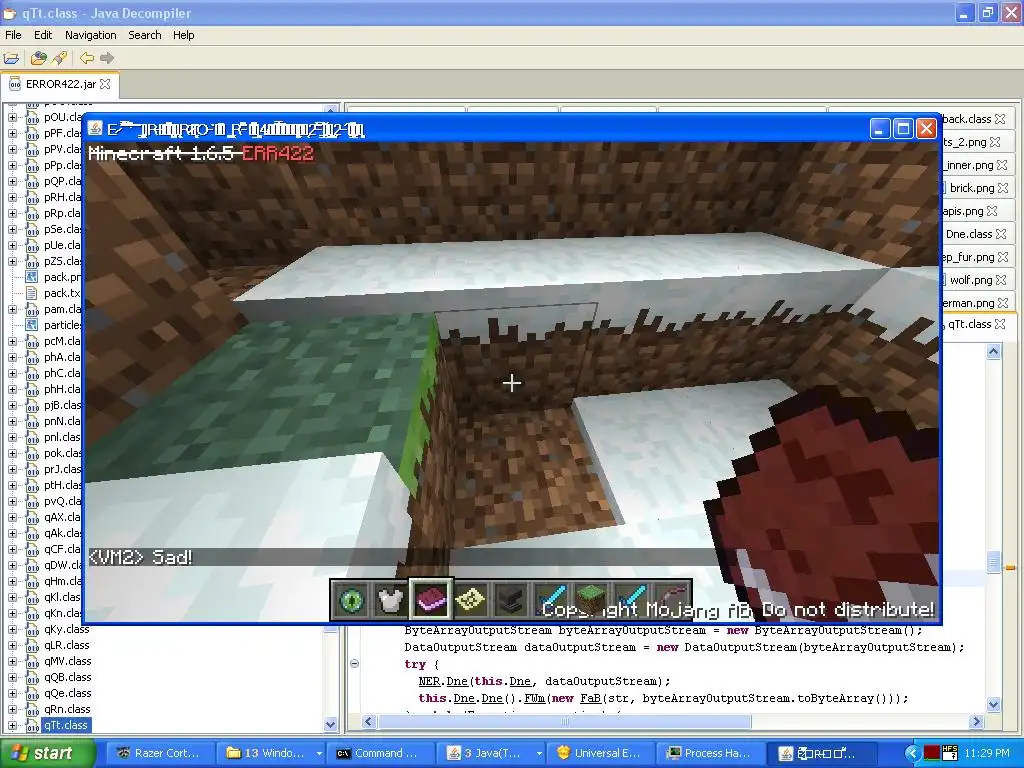
Task: Open the Command Prompt taskbar button
Action: (x=379, y=753)
